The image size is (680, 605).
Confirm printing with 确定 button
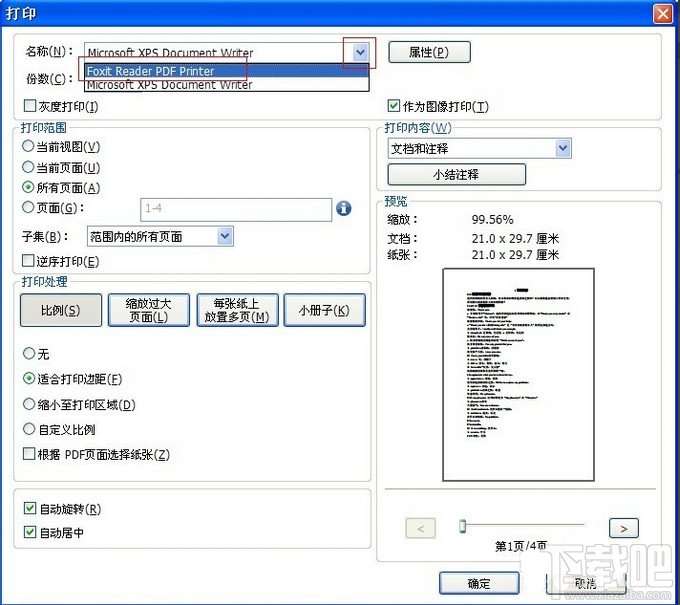tap(479, 583)
